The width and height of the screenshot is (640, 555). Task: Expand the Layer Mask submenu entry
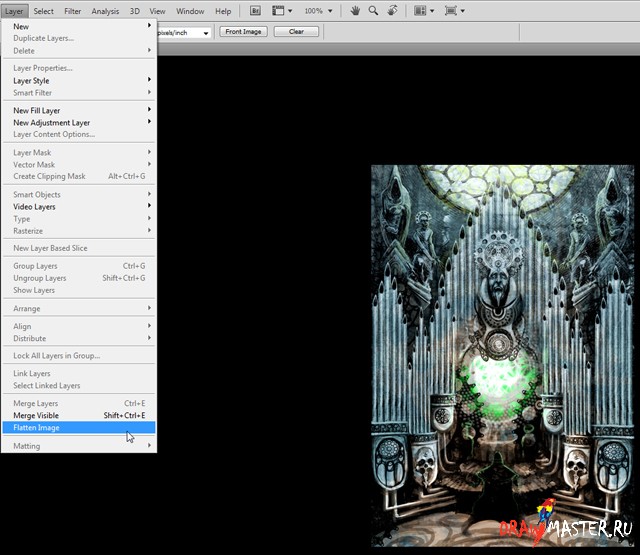point(79,153)
